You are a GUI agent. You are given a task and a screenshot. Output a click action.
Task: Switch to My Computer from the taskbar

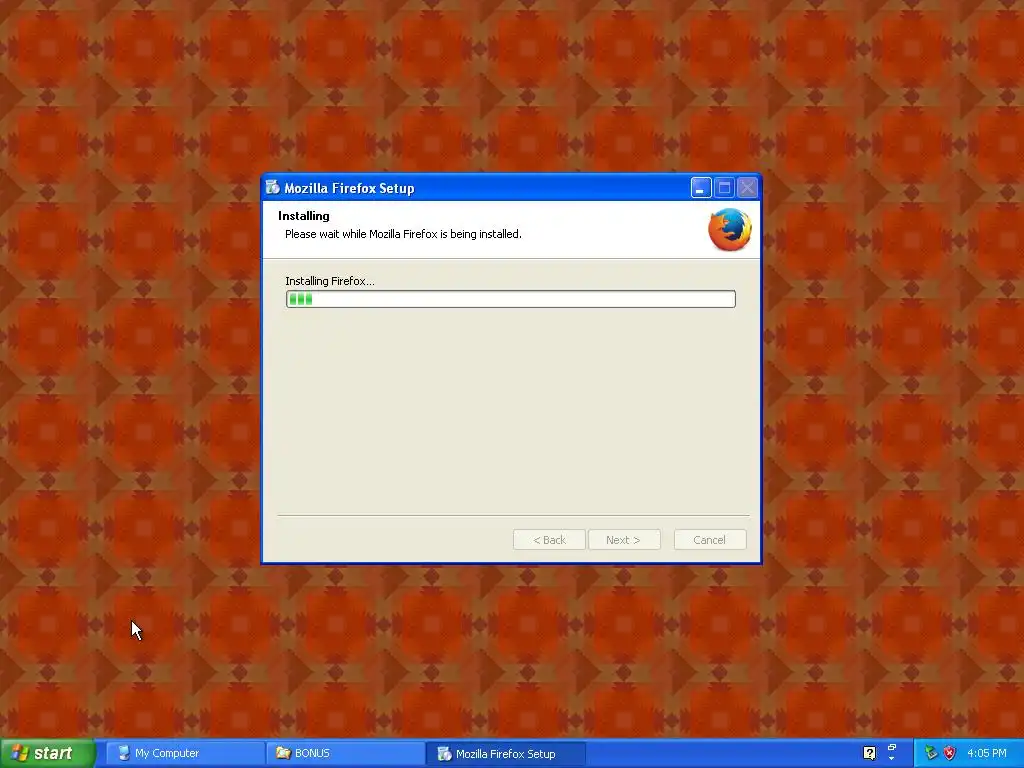pos(185,753)
